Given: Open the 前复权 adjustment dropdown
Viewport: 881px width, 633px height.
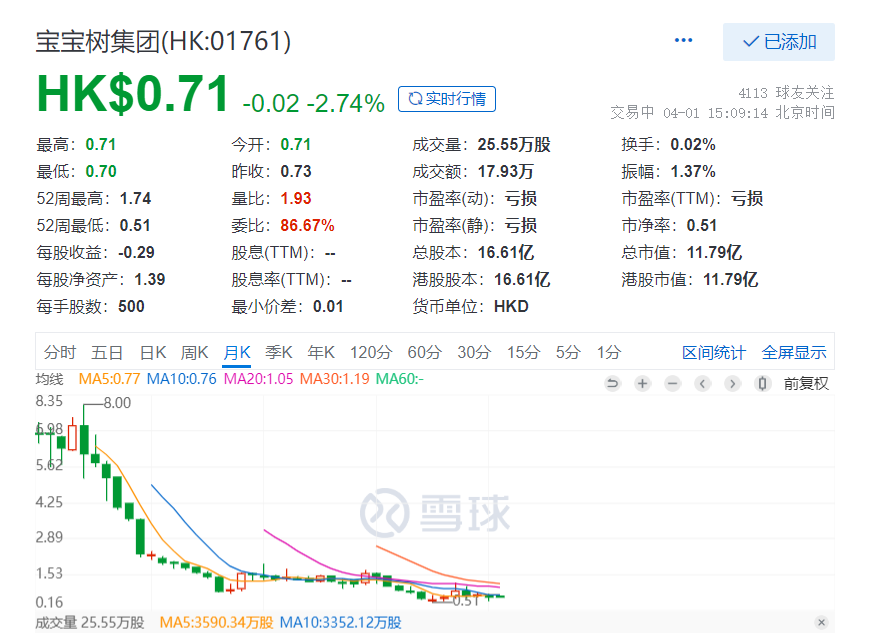Looking at the screenshot, I should 806,383.
